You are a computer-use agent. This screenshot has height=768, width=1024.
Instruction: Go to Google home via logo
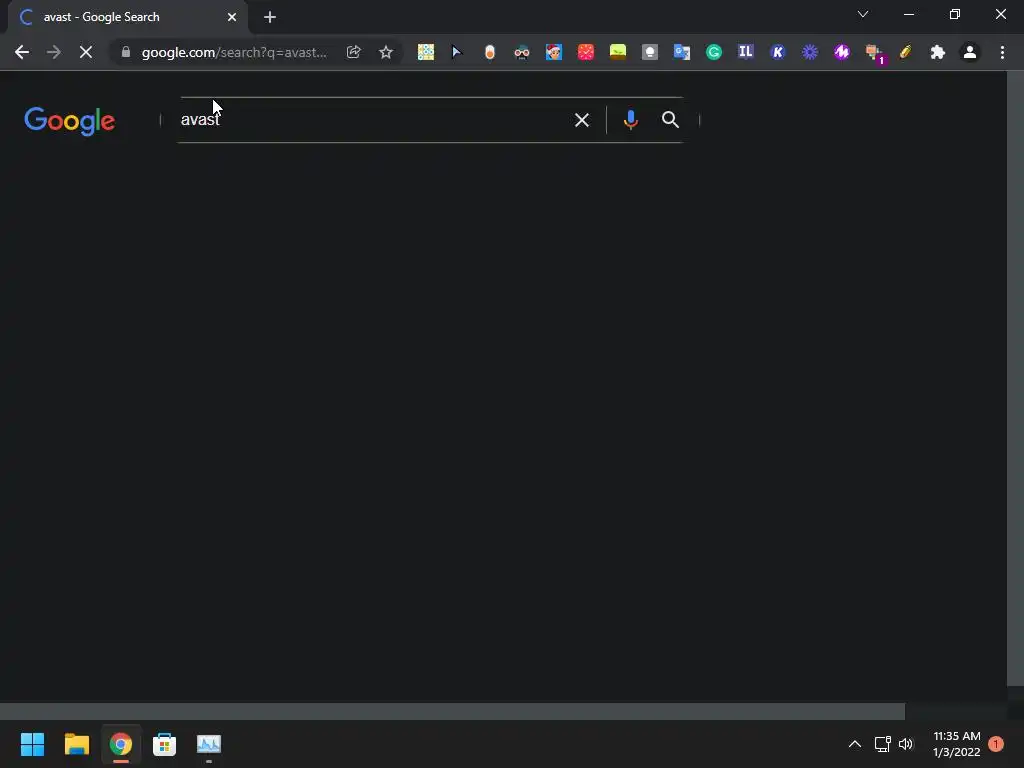tap(70, 121)
